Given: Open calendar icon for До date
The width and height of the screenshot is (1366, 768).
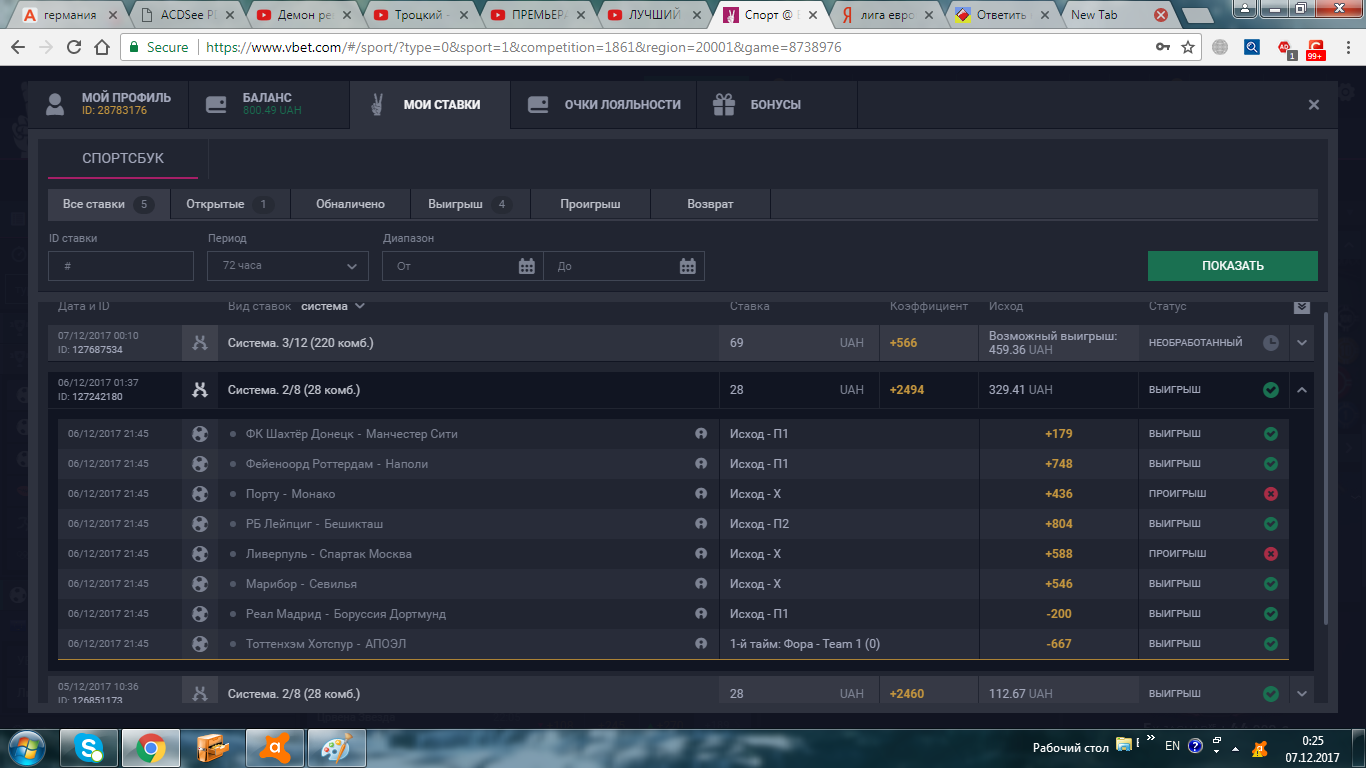Looking at the screenshot, I should pyautogui.click(x=688, y=266).
